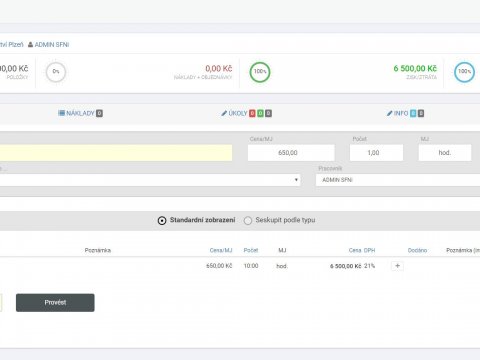Click the green 6 500,00 Kč profit total
The image size is (480, 360).
(415, 68)
